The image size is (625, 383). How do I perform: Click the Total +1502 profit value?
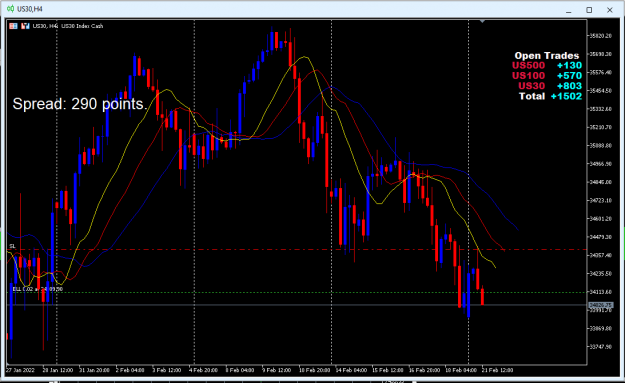[566, 96]
